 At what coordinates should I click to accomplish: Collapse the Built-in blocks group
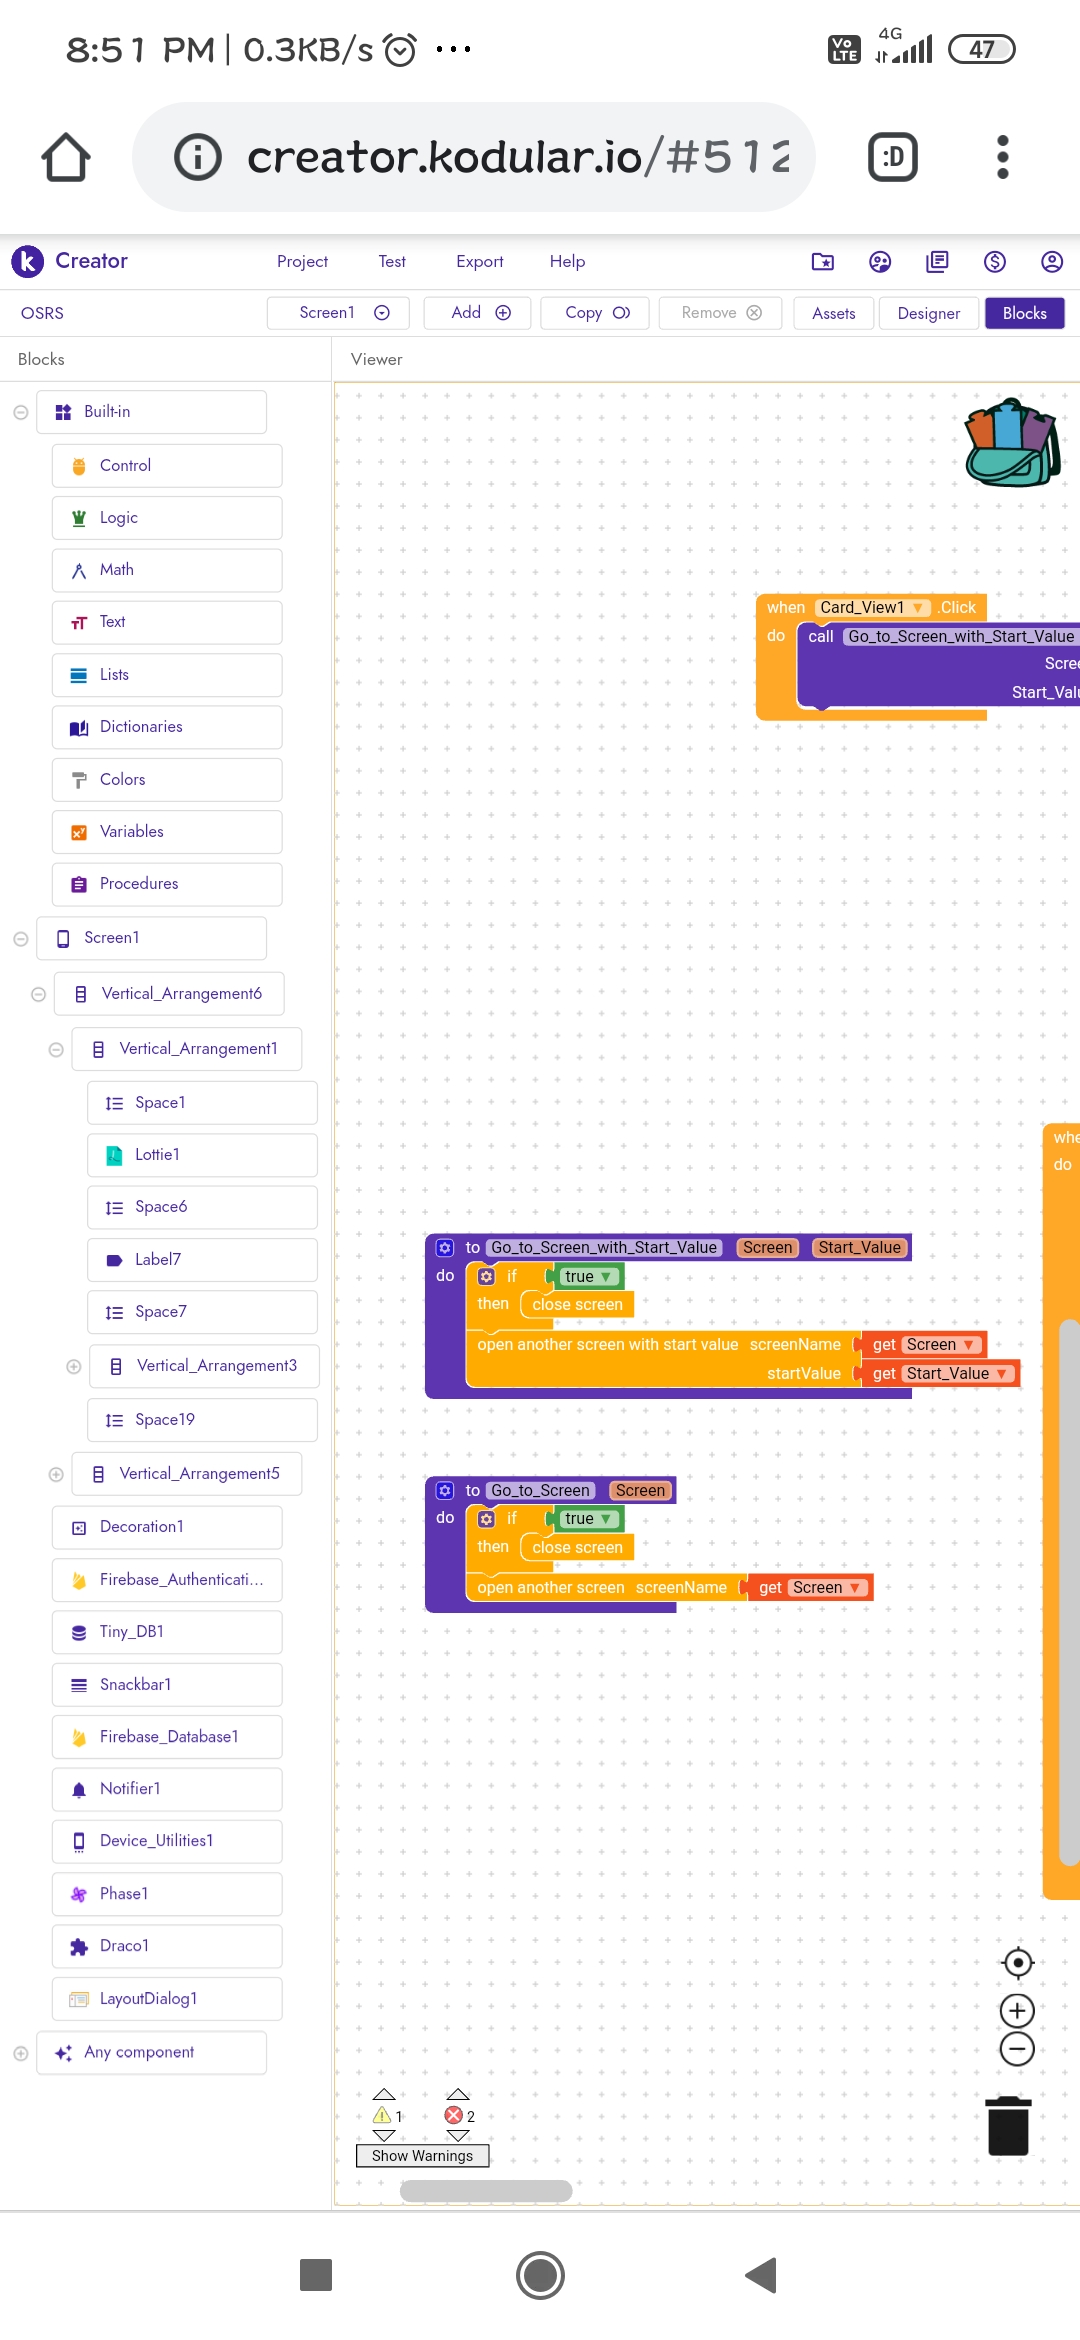point(20,412)
